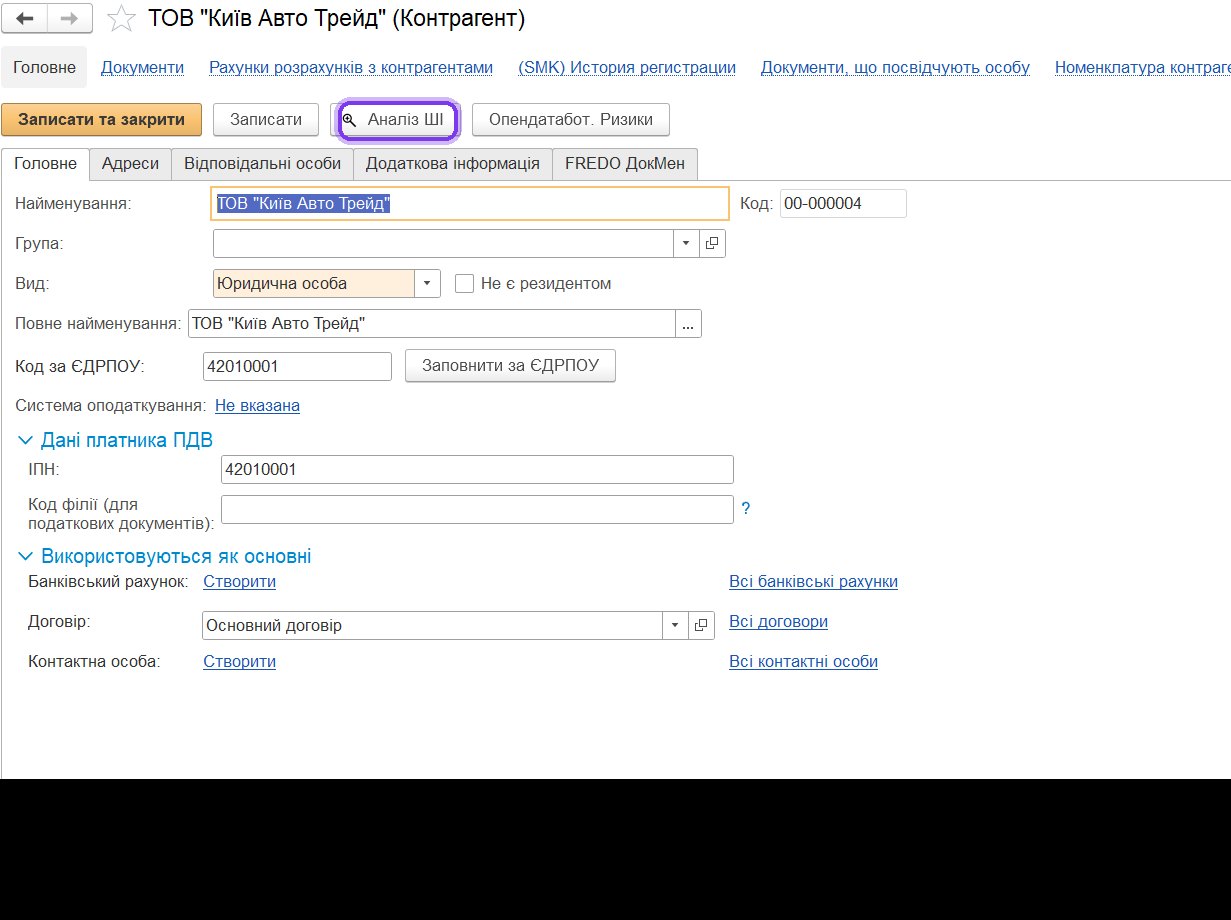
Task: Add this contractor to favorites with the star
Action: (x=121, y=18)
